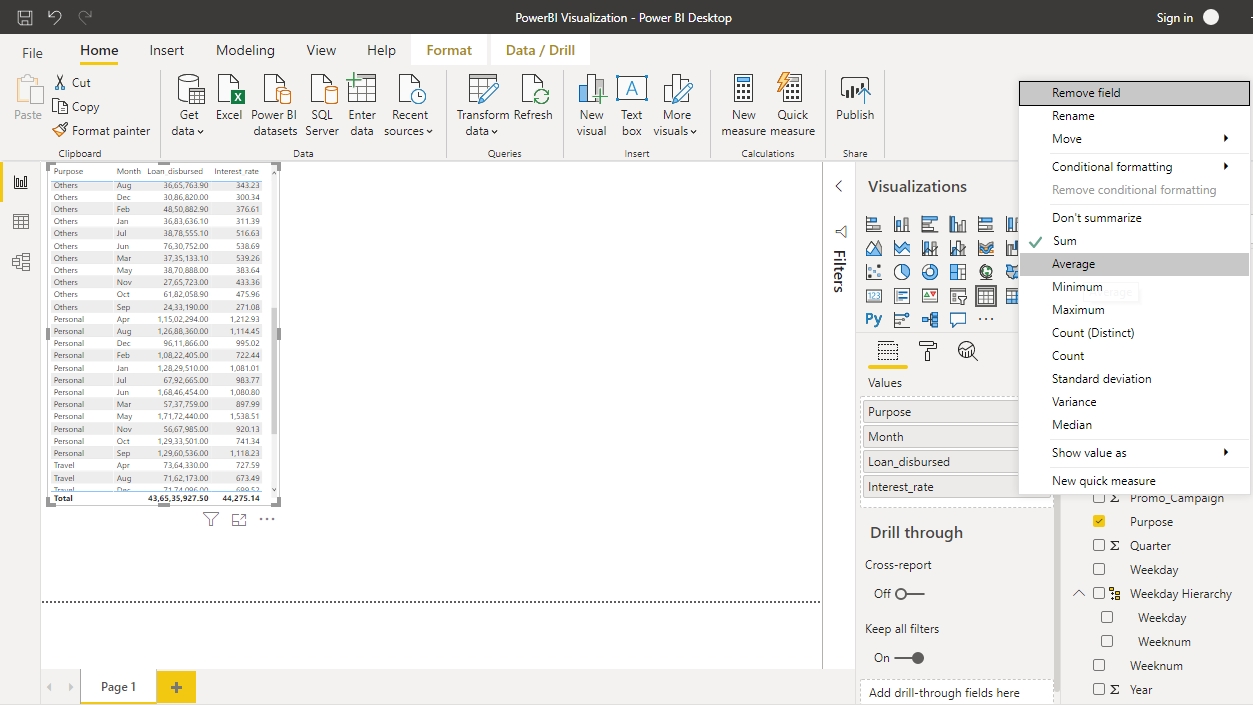This screenshot has width=1253, height=705.
Task: Click Remove field in context menu
Action: click(1086, 93)
